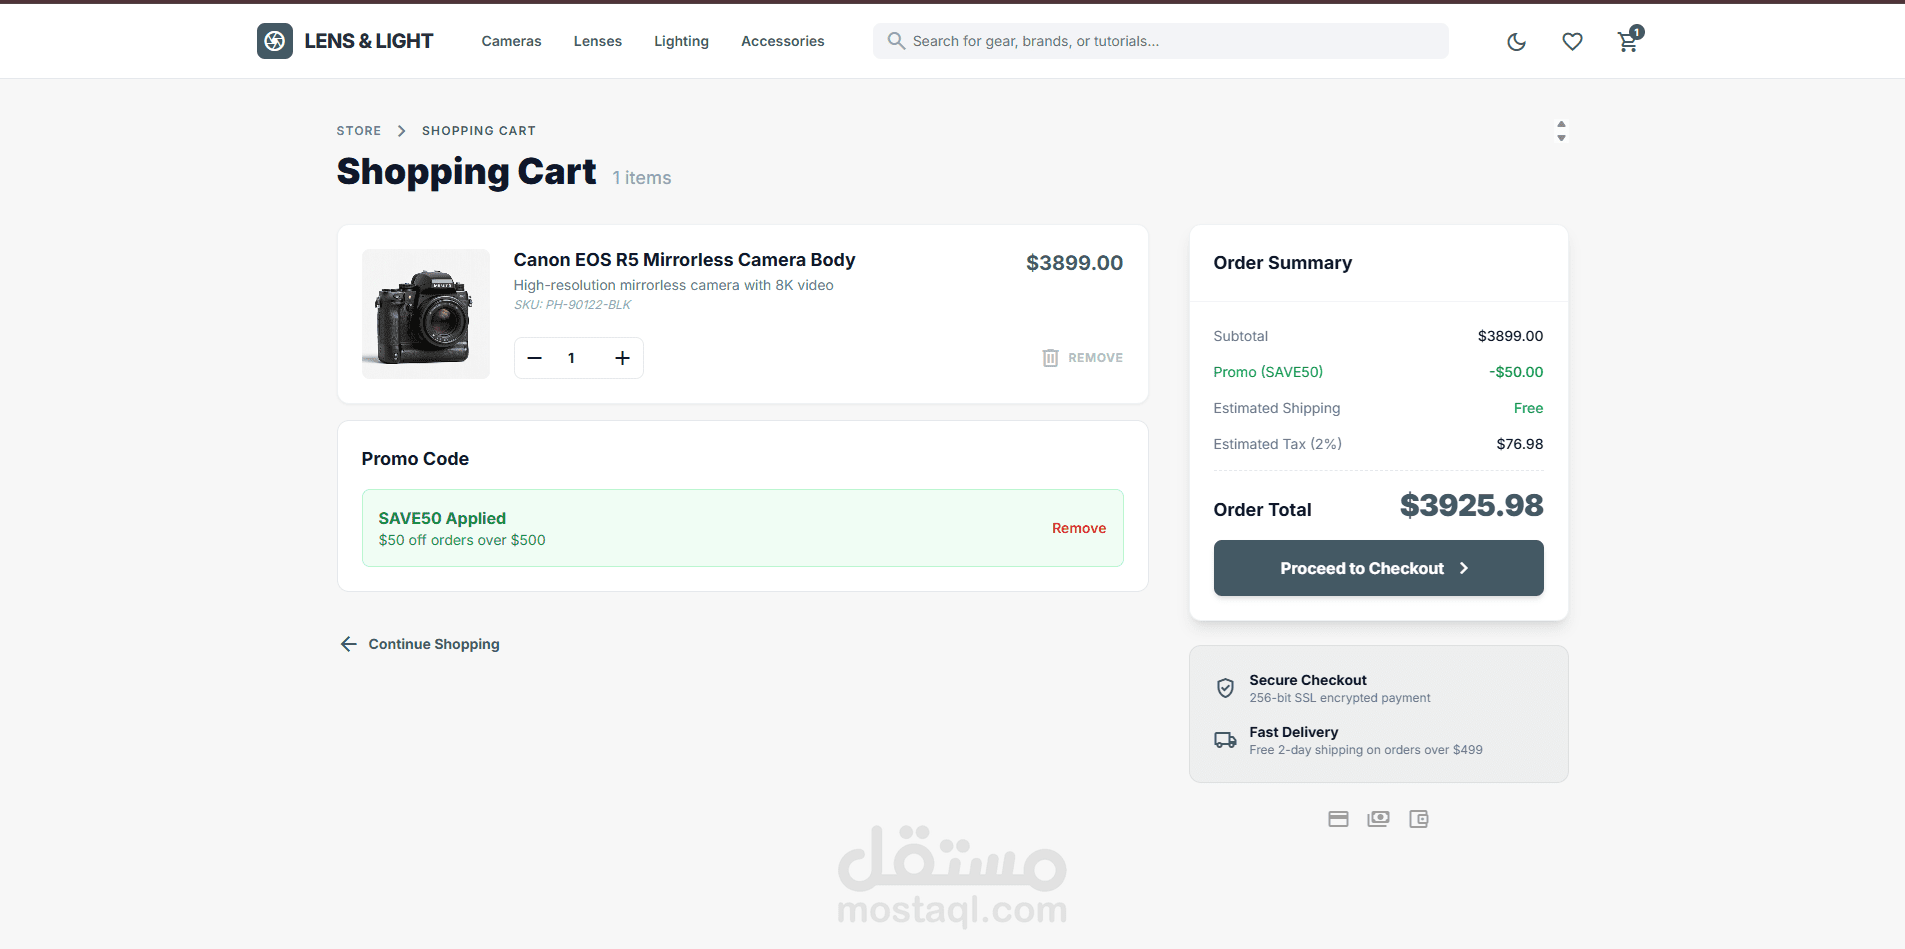Open the wishlist heart icon
The height and width of the screenshot is (949, 1905).
coord(1572,41)
